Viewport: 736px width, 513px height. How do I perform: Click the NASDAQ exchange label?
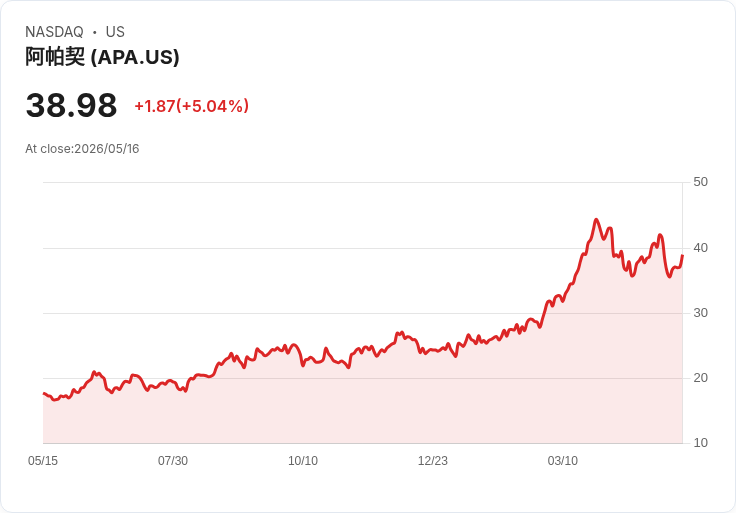point(54,32)
